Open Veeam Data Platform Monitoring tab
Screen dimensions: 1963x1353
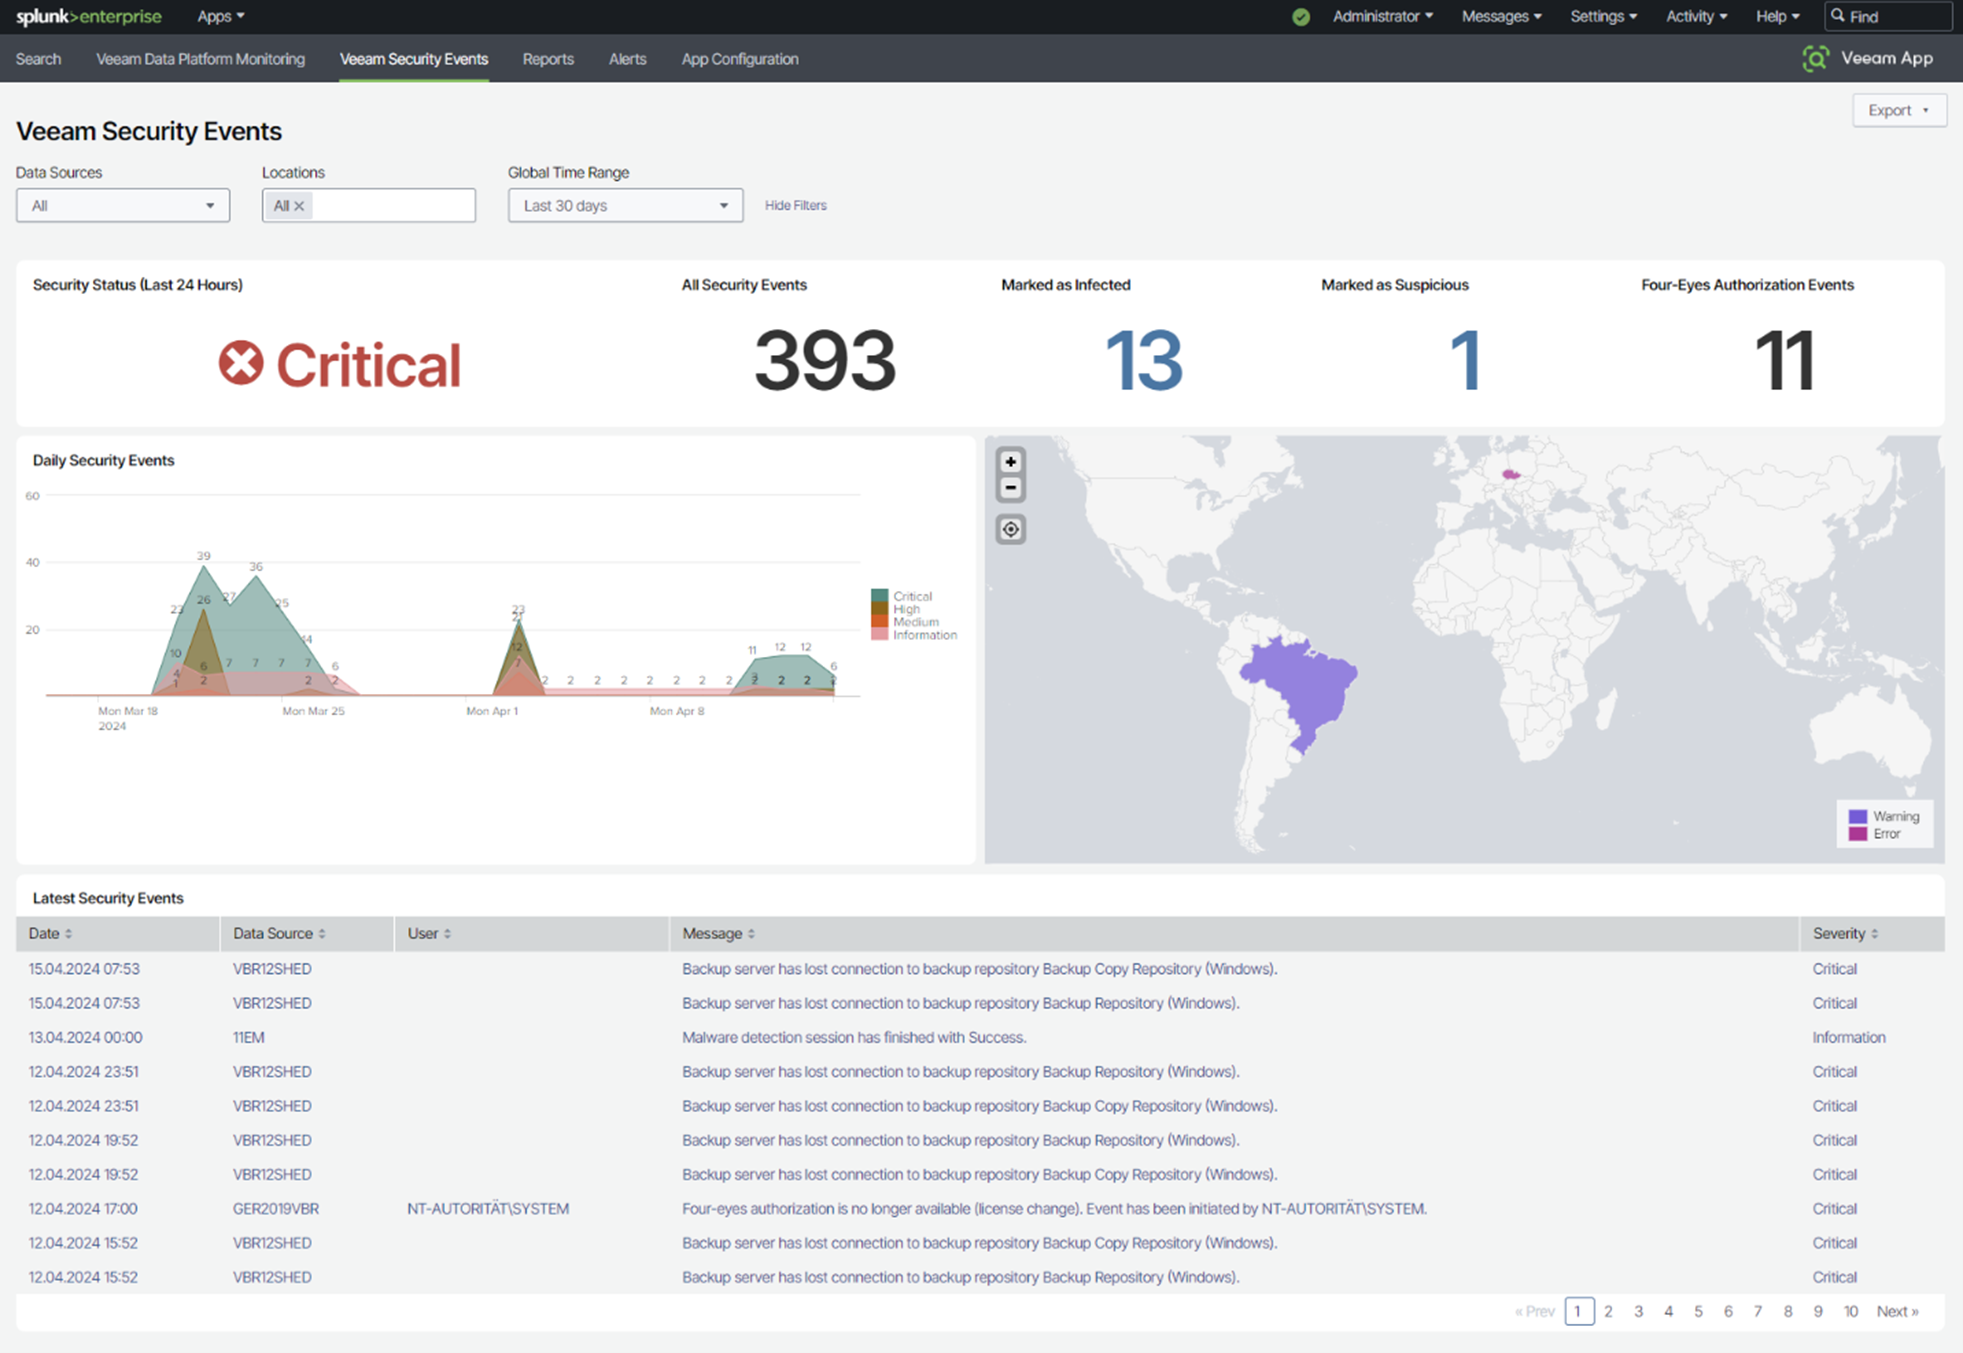(200, 59)
